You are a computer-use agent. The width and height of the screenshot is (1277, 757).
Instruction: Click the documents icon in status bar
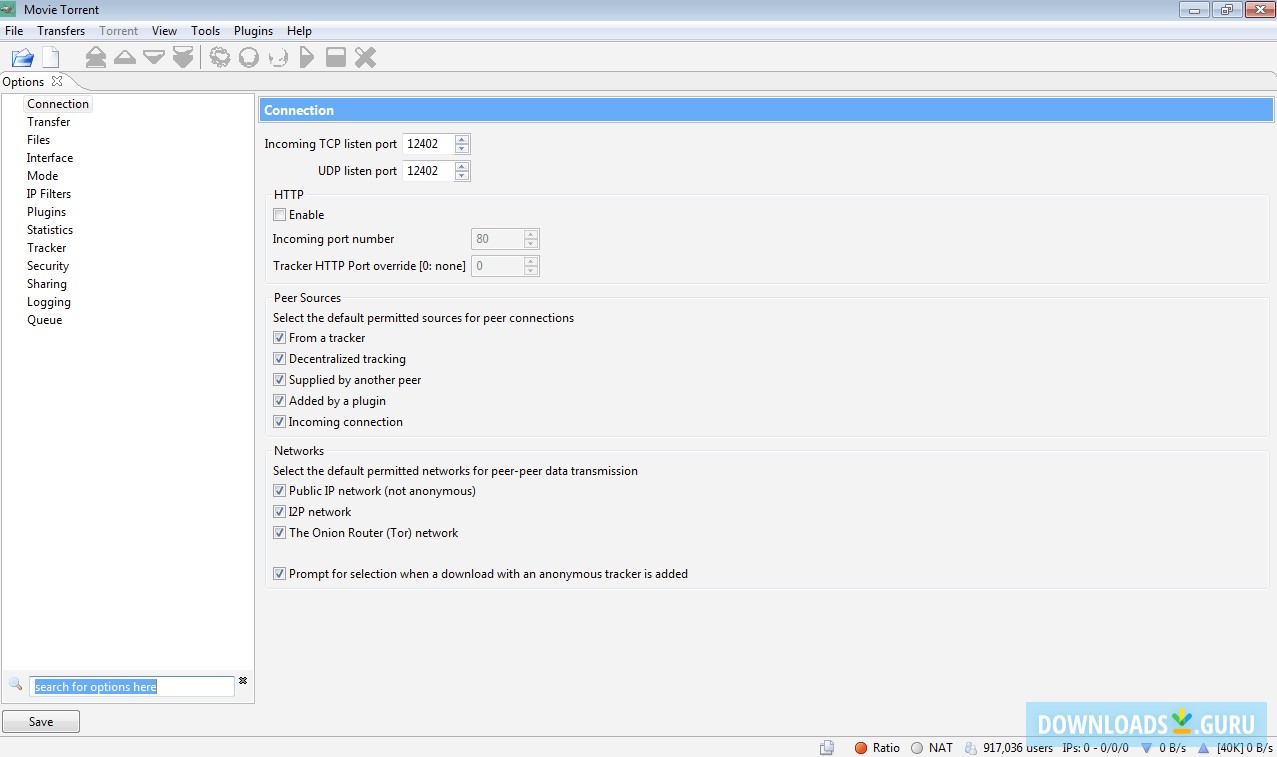[x=827, y=747]
